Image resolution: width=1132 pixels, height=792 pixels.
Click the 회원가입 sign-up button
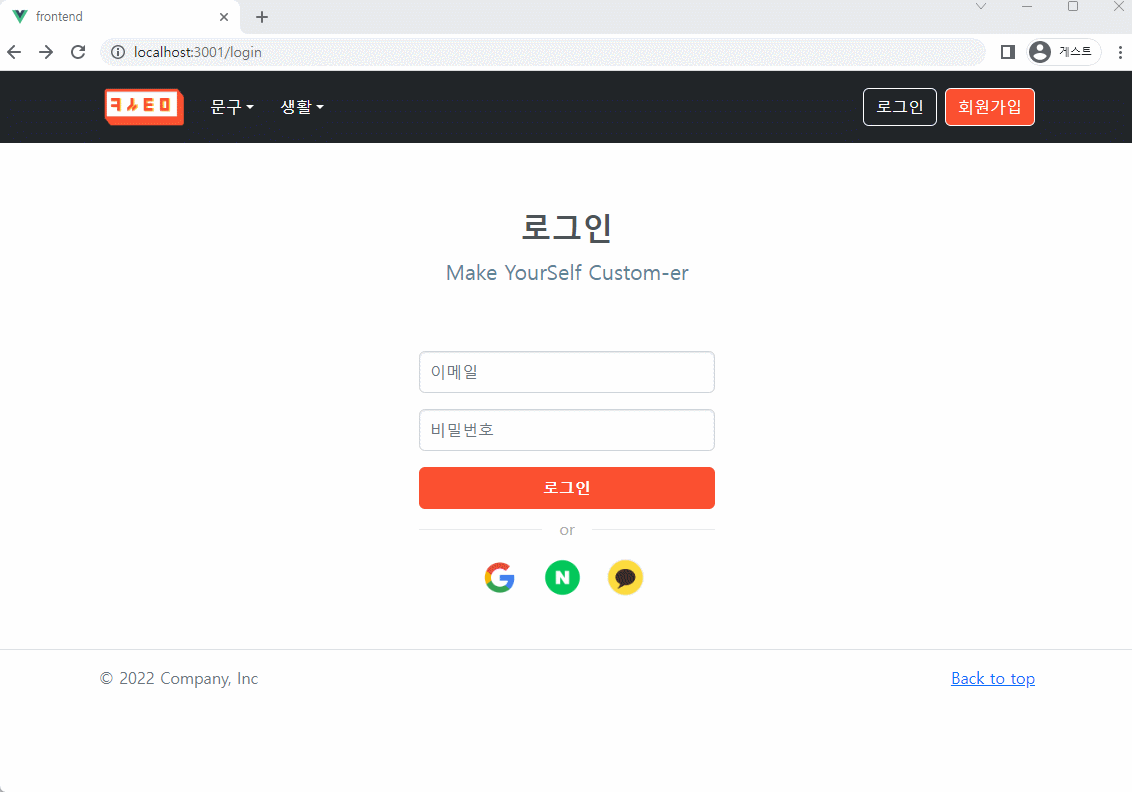(x=990, y=107)
